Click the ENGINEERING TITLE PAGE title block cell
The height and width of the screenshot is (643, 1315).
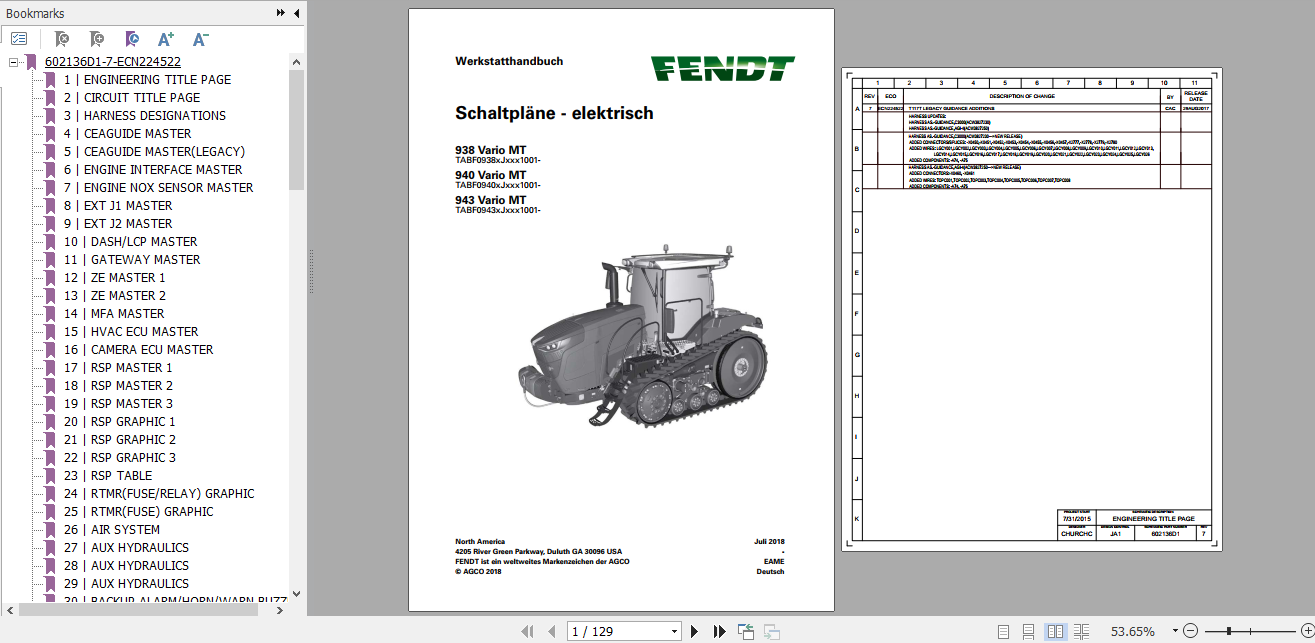pyautogui.click(x=1153, y=519)
